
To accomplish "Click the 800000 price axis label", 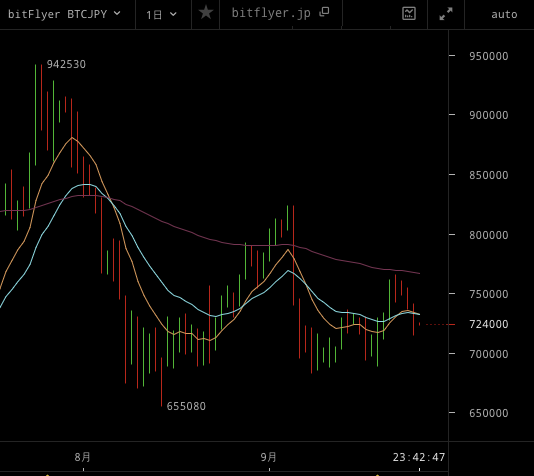I will tap(489, 235).
